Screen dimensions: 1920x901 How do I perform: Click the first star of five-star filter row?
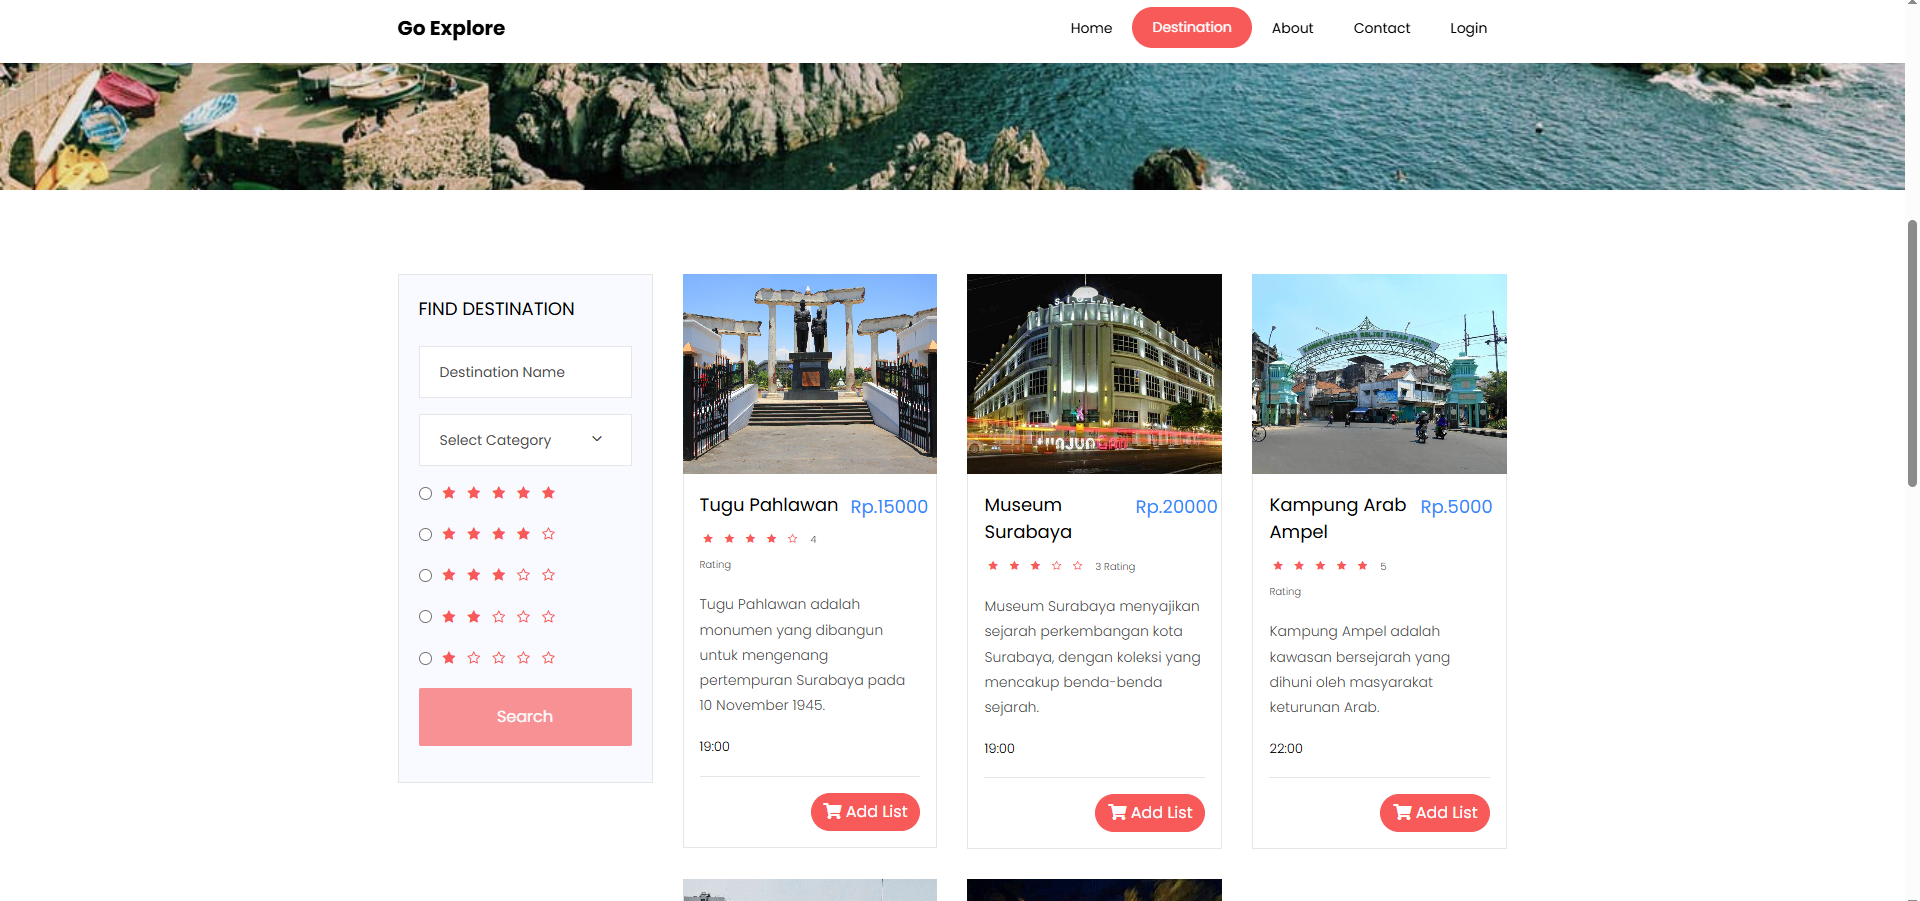tap(449, 493)
